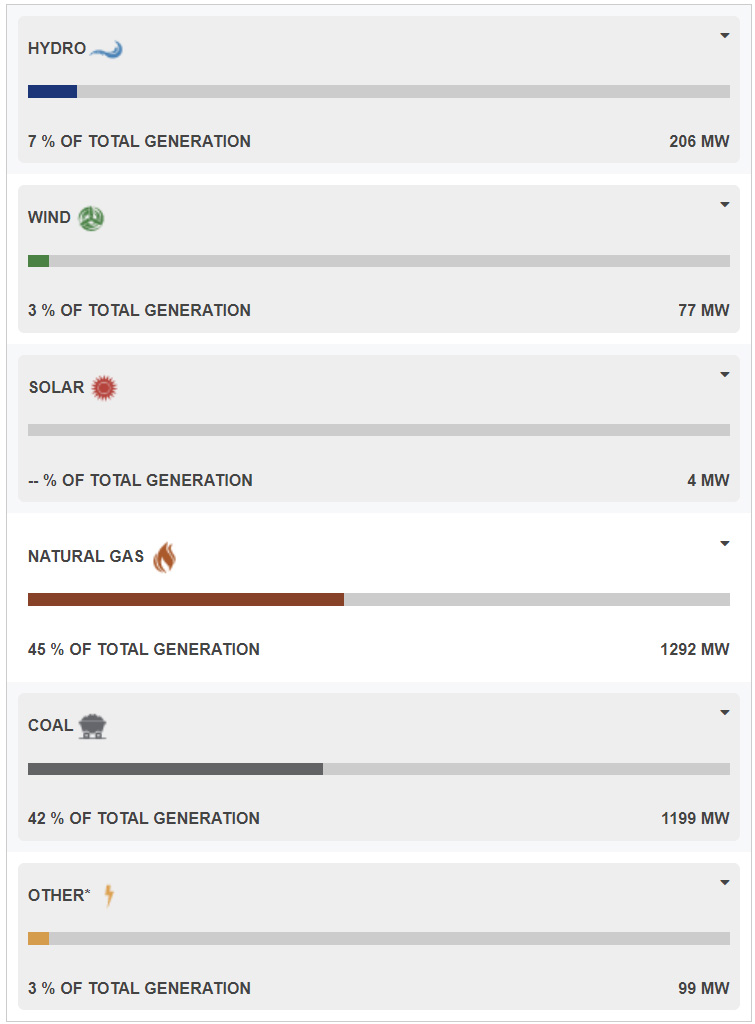Expand the Coal panel arrow
This screenshot has width=755, height=1024.
click(725, 713)
